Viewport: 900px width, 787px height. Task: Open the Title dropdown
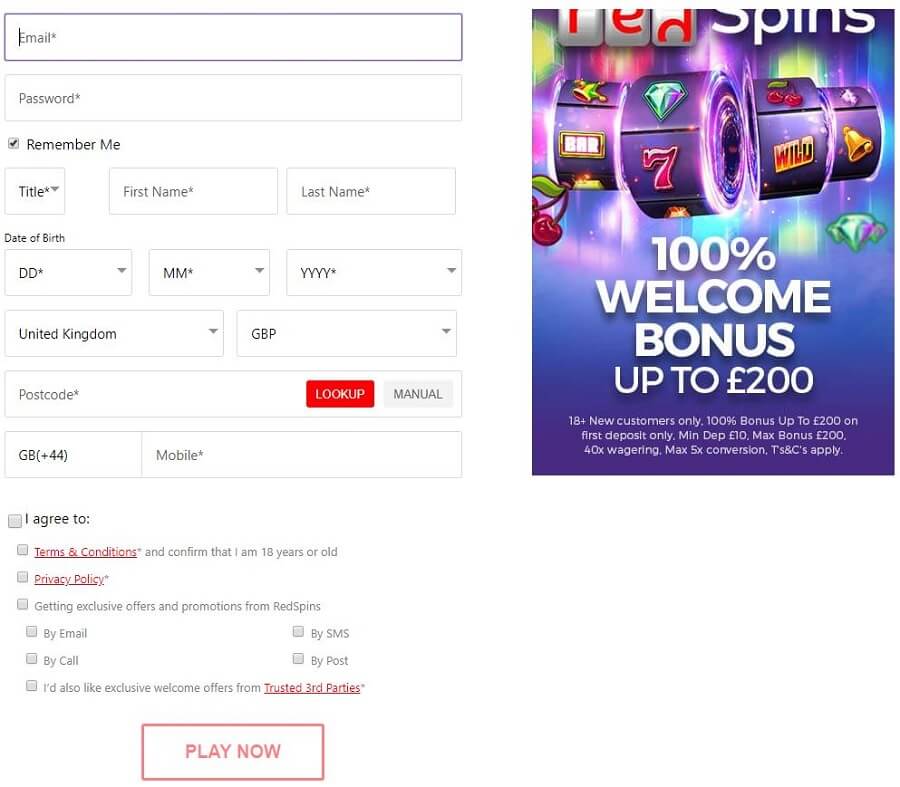(x=34, y=191)
